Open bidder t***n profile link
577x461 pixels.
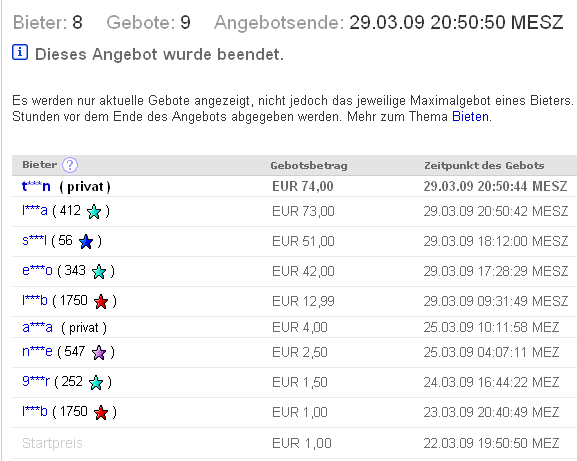point(36,187)
